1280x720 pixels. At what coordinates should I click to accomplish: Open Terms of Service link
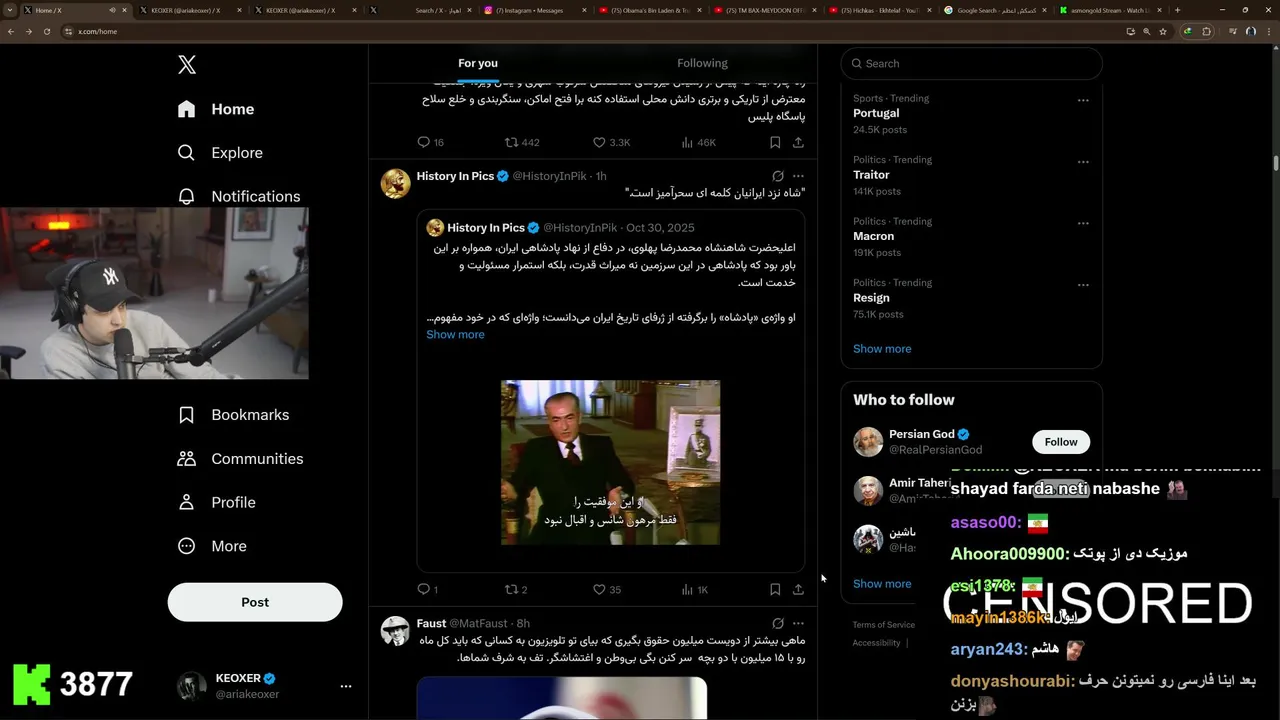coord(883,625)
